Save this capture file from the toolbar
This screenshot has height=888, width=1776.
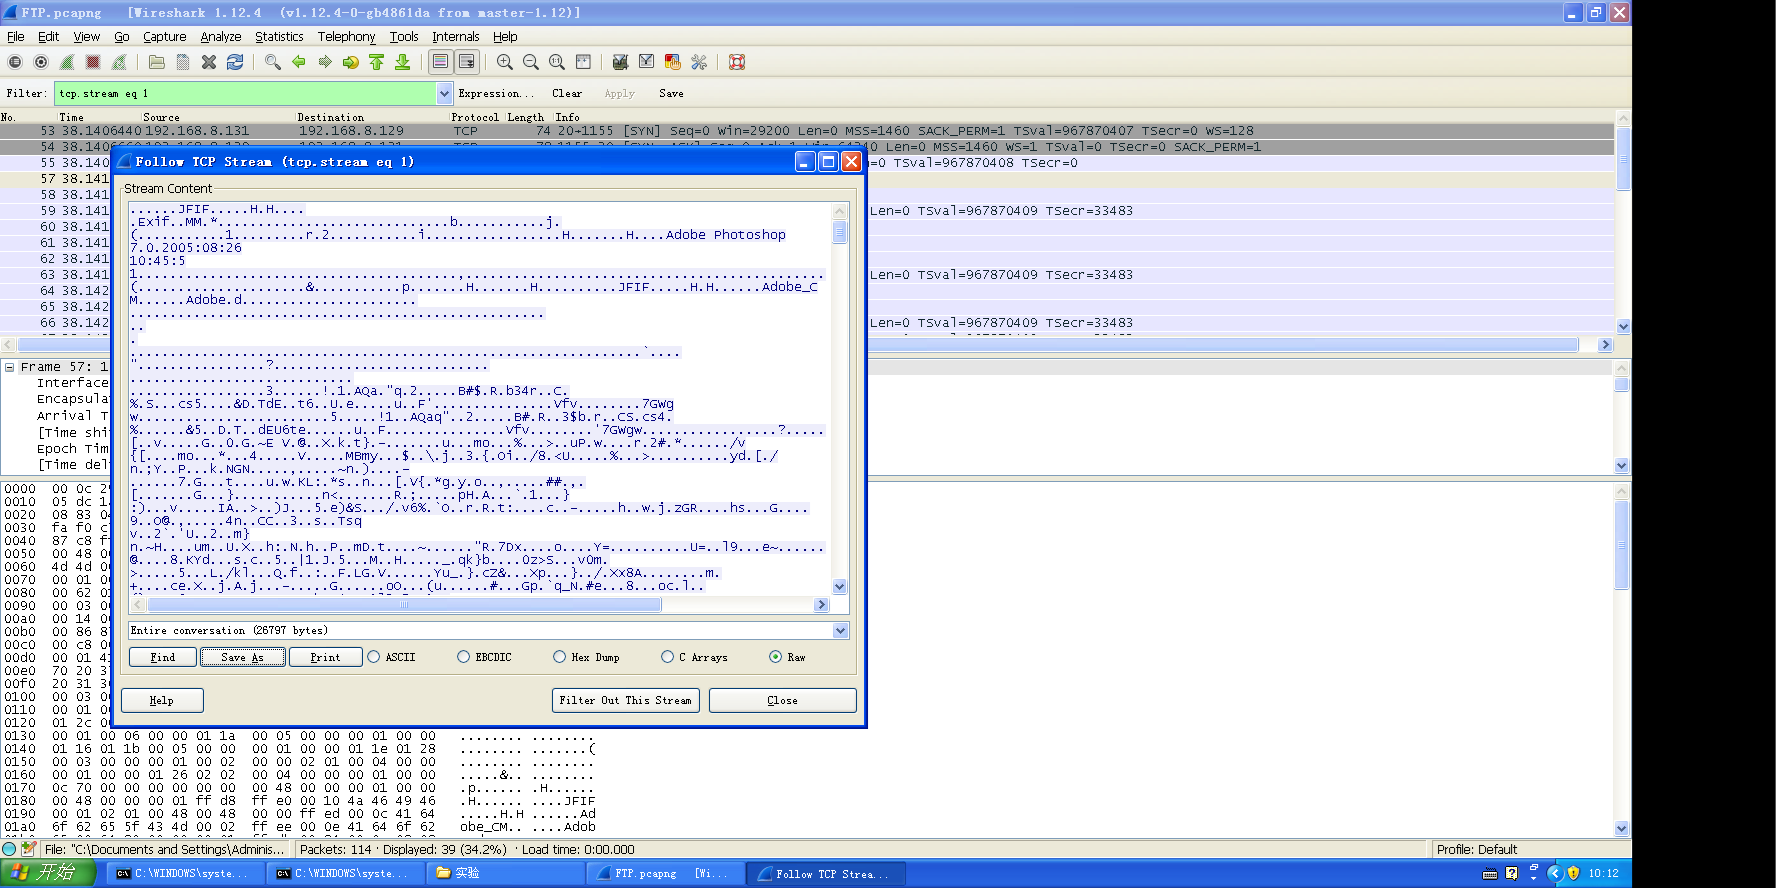pos(183,62)
